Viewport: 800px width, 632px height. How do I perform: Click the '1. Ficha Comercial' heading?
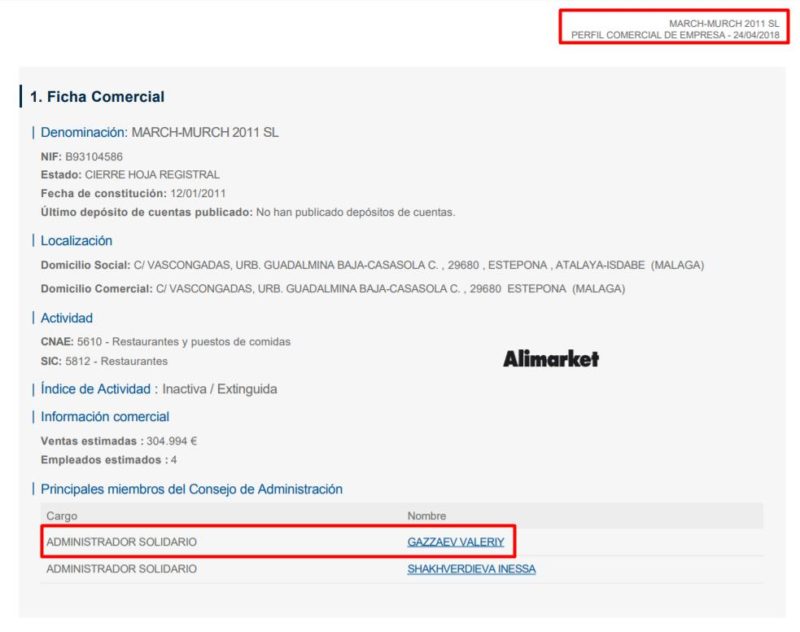97,97
